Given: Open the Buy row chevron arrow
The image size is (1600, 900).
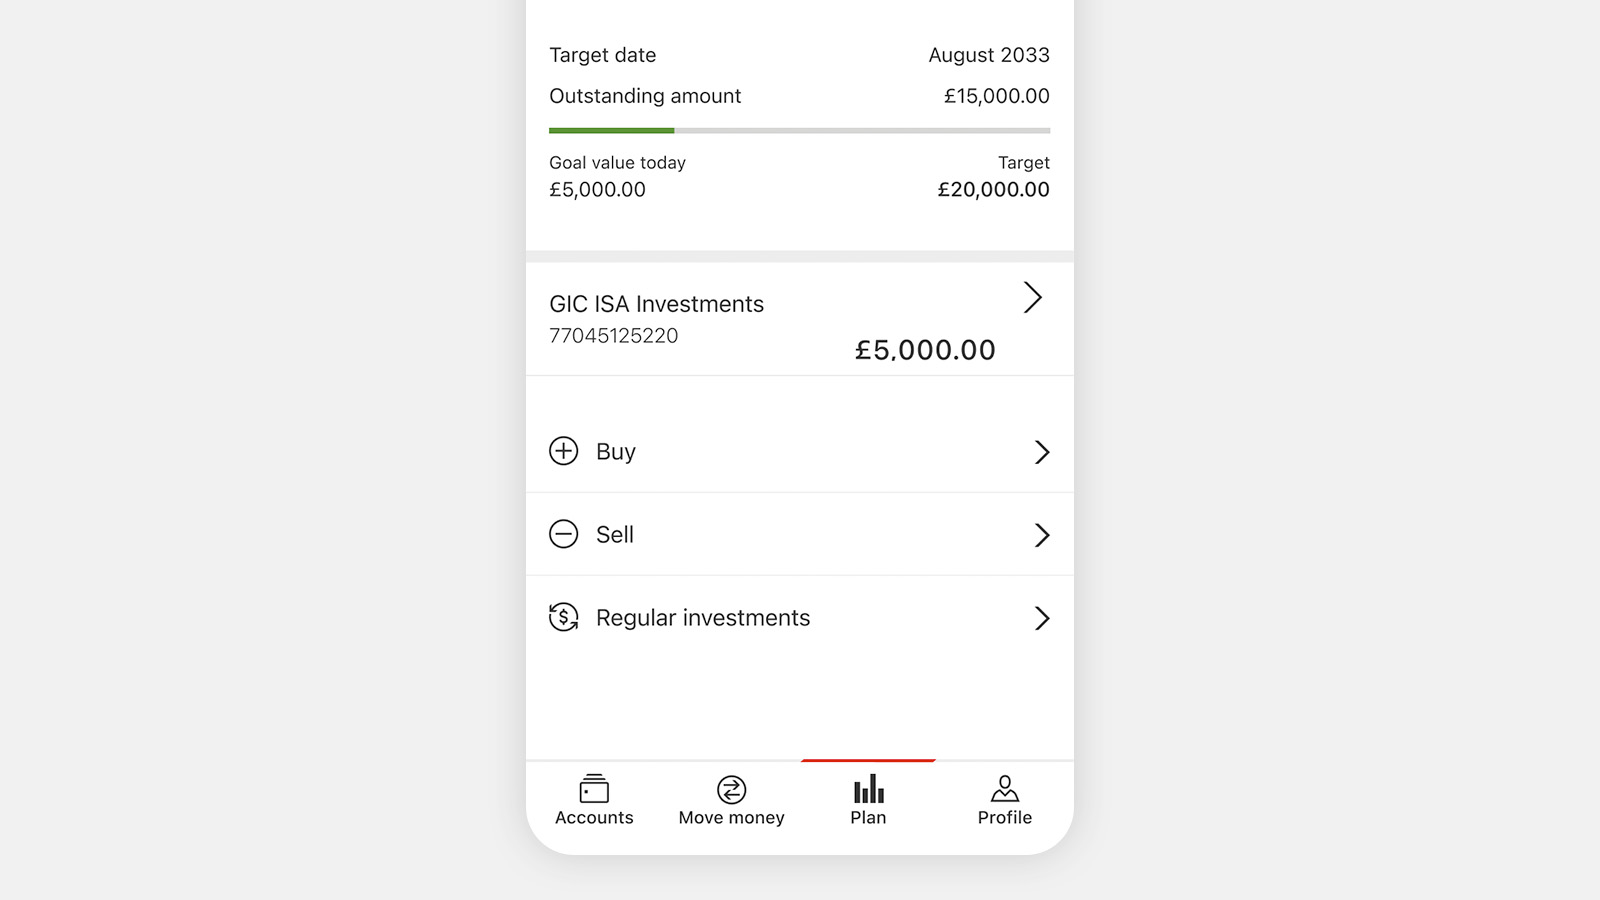Looking at the screenshot, I should [x=1042, y=452].
